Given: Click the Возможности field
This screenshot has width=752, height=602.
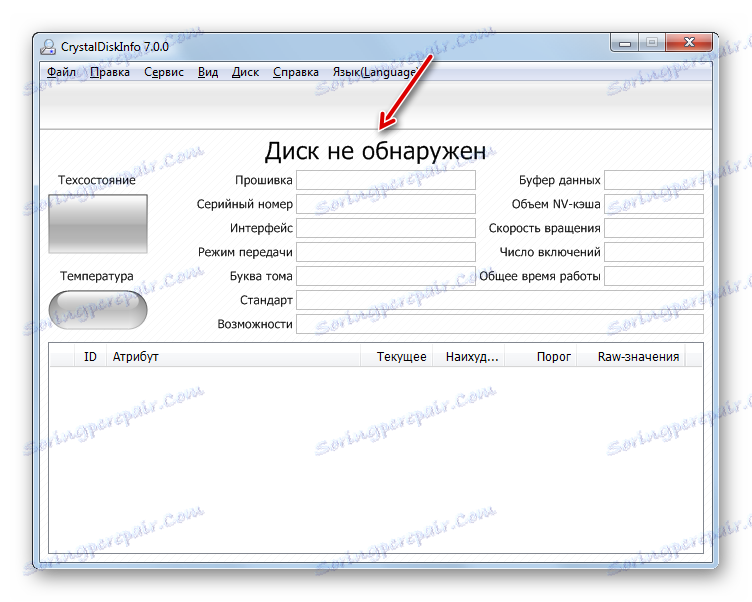Looking at the screenshot, I should [x=500, y=324].
